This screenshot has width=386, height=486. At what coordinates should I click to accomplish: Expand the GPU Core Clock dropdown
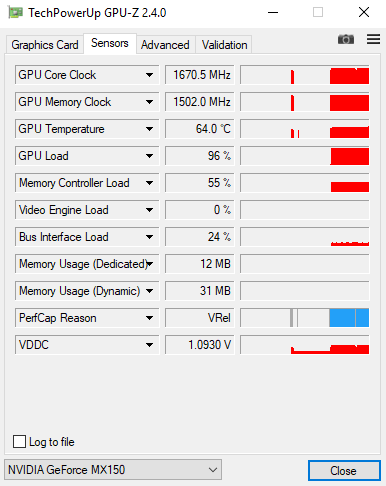point(149,75)
